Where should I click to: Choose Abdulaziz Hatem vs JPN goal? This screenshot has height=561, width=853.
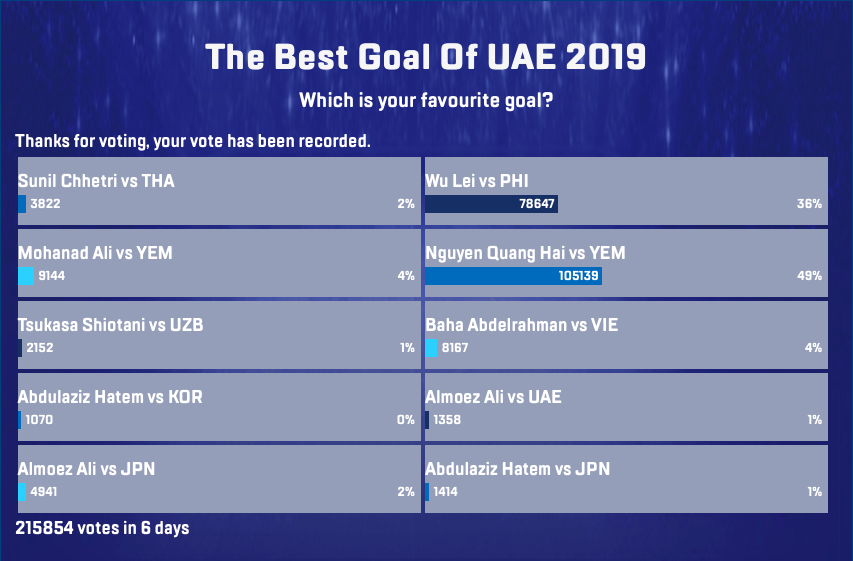[x=517, y=469]
